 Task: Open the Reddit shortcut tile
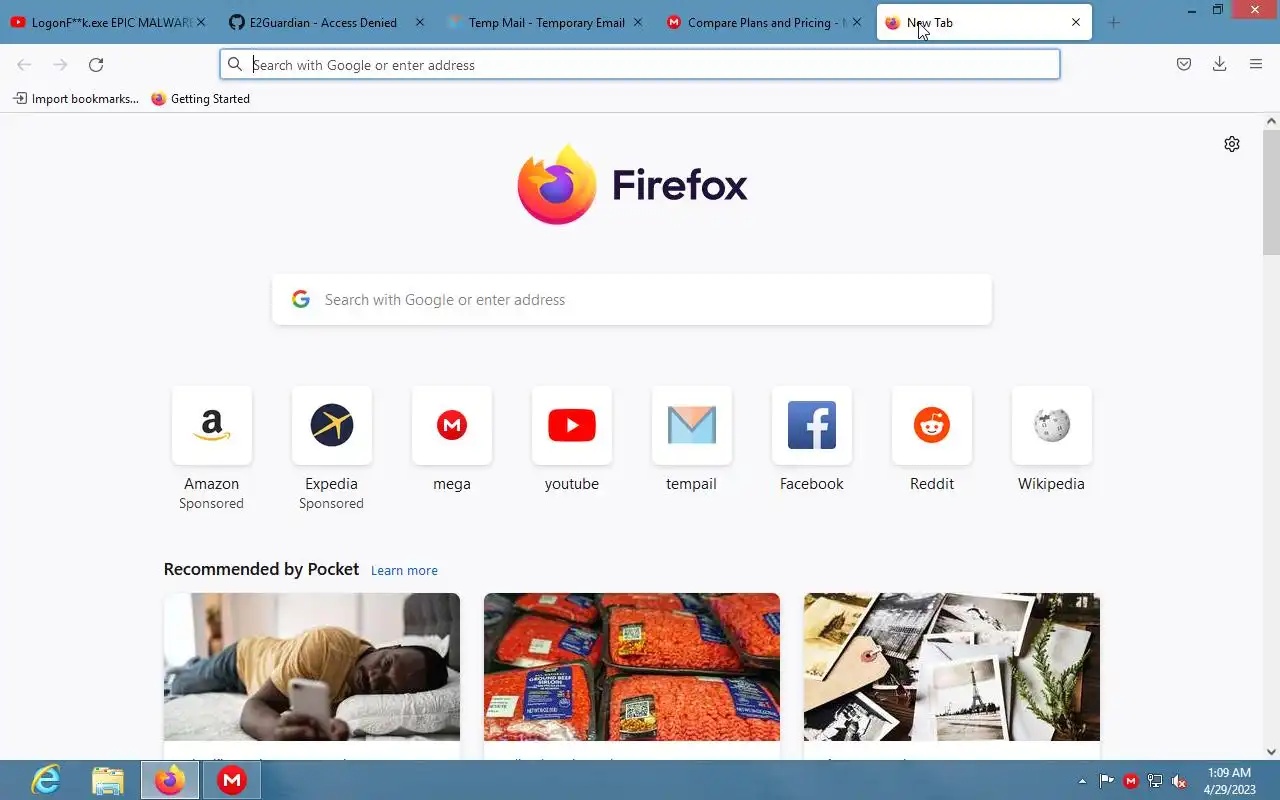(931, 425)
